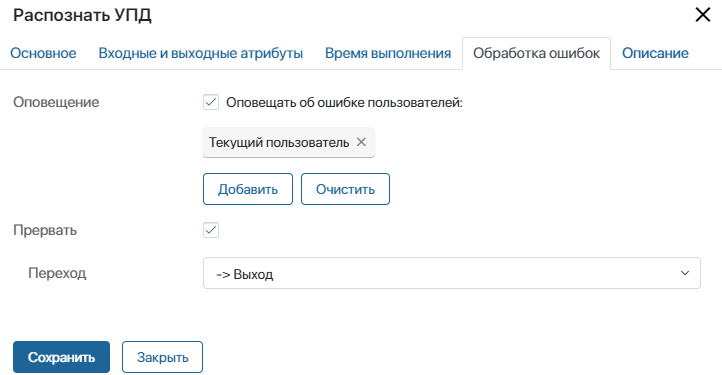Click the Оповещение label
722x375 pixels.
point(56,102)
